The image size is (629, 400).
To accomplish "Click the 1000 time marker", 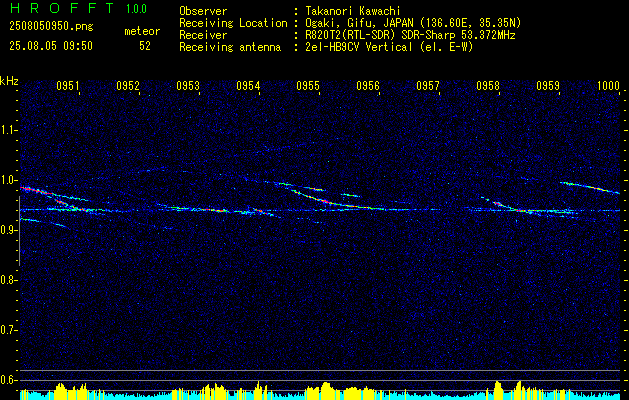I will click(x=608, y=85).
